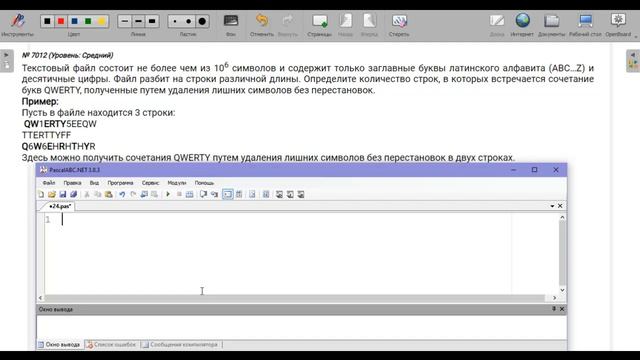
Task: Click the Вернуть redo arrow
Action: 288,24
